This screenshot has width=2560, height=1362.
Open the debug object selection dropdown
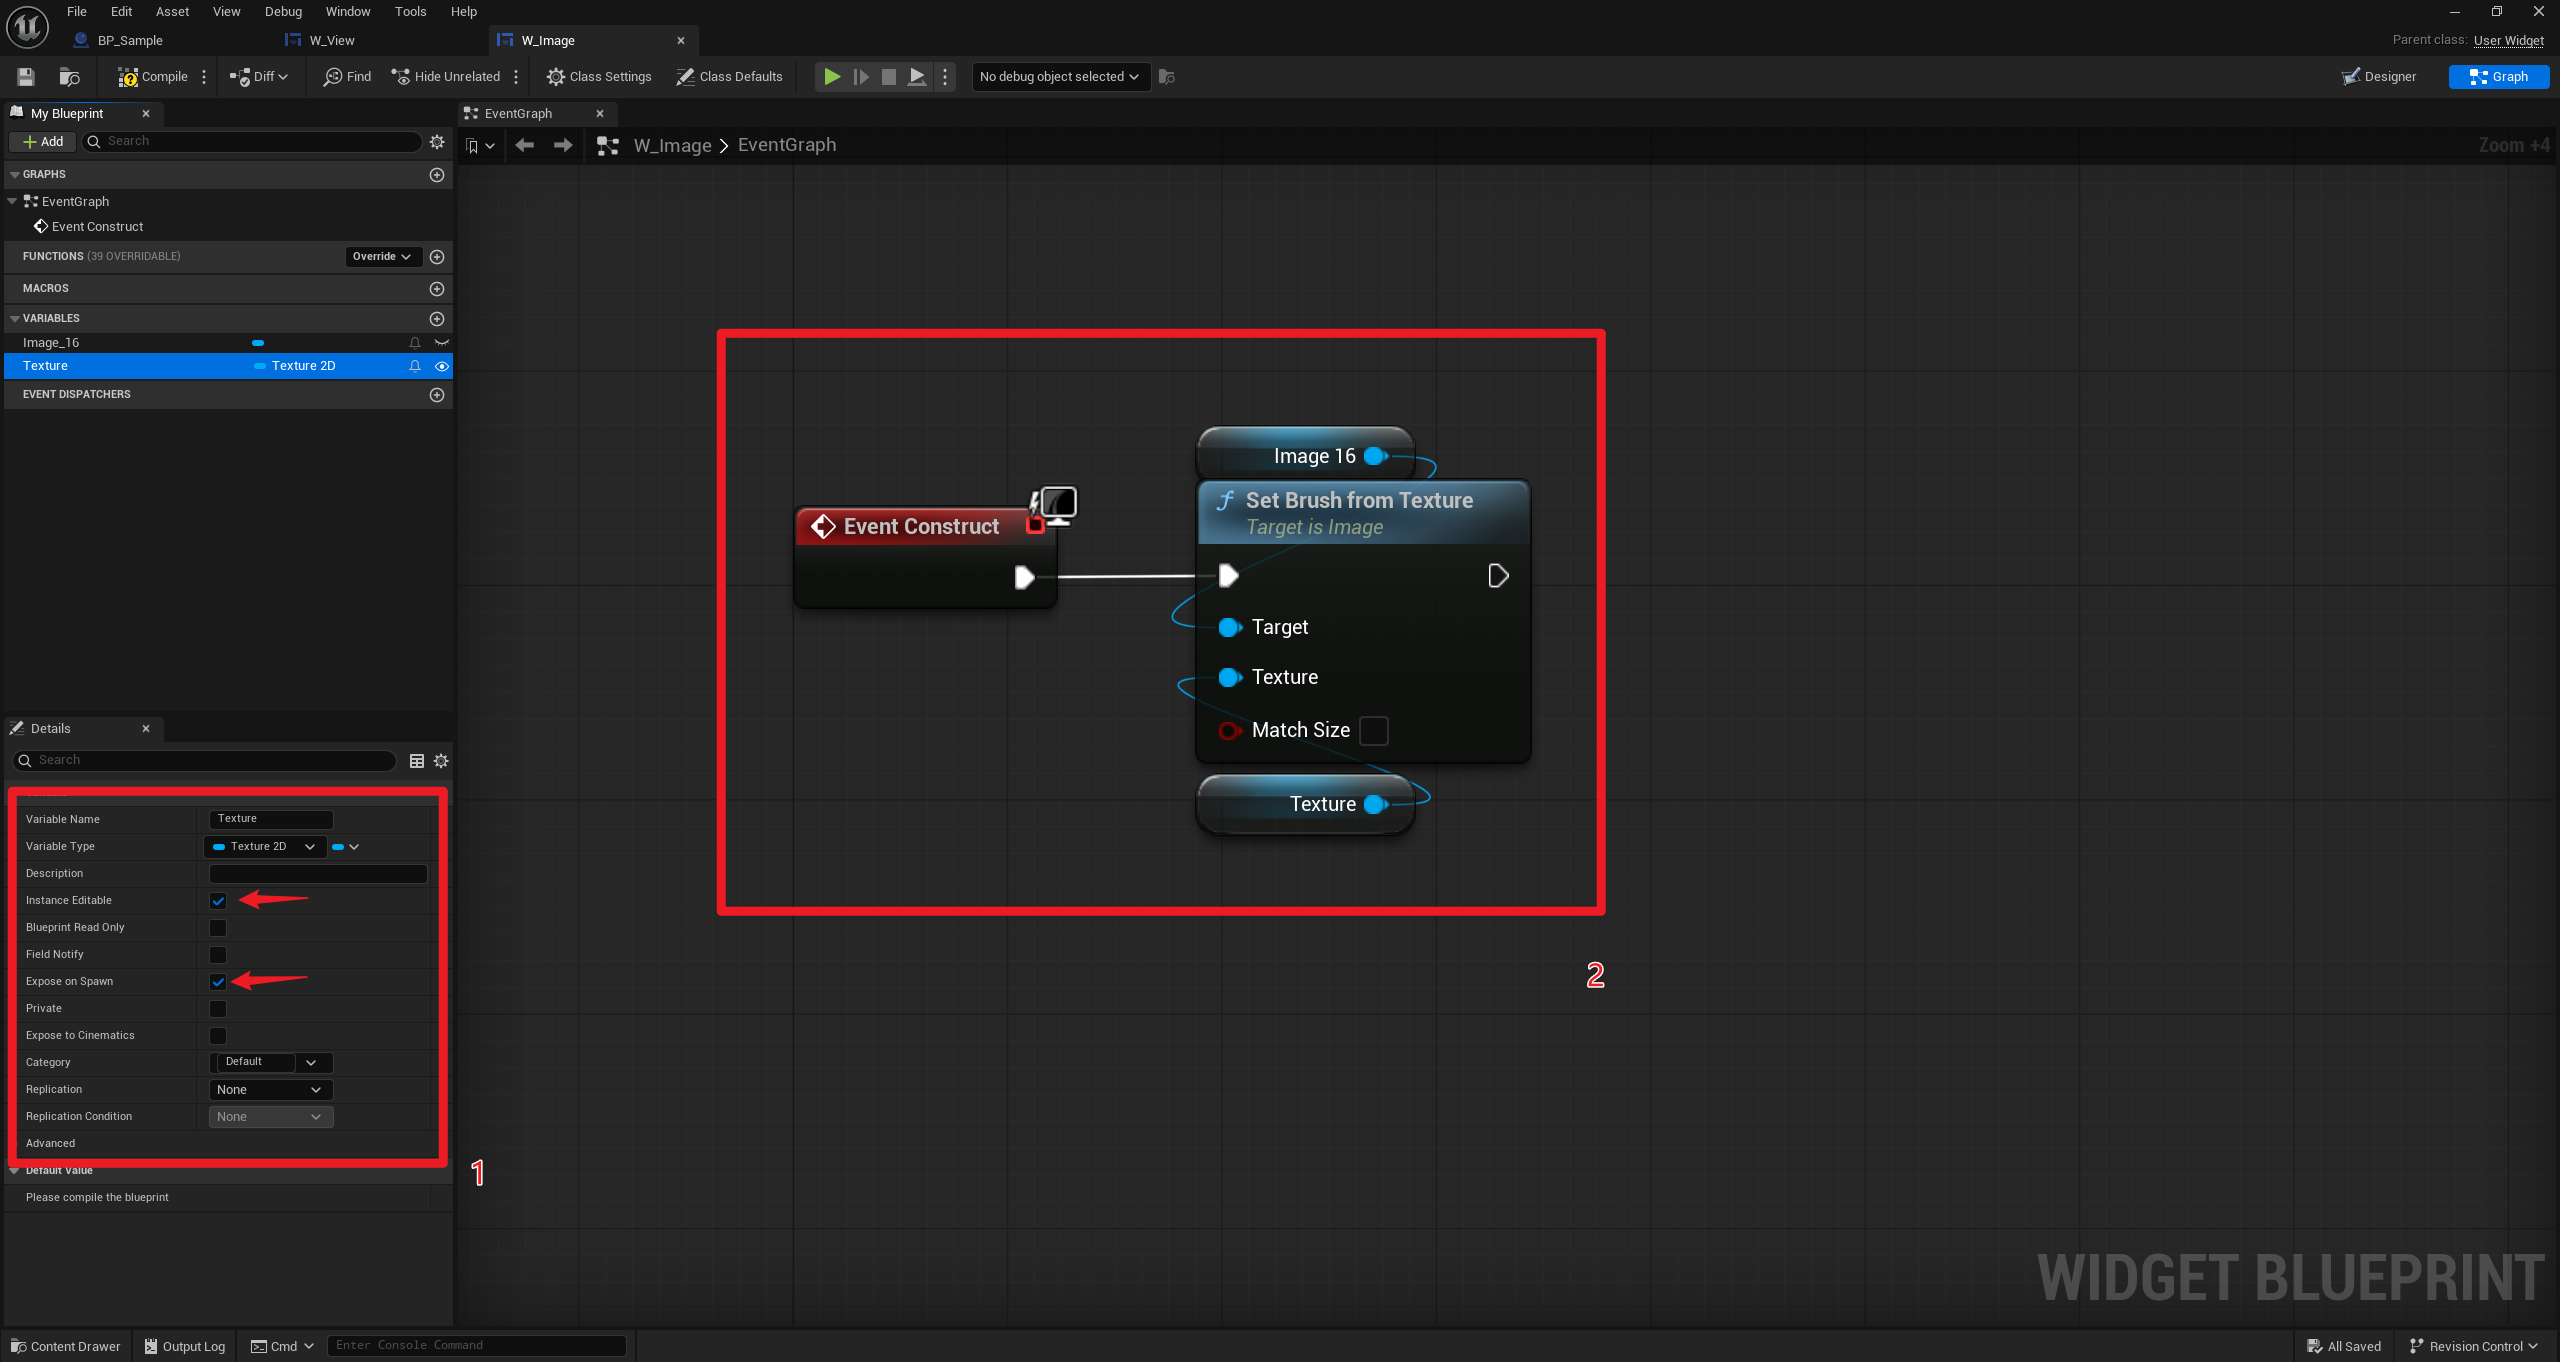(1060, 77)
